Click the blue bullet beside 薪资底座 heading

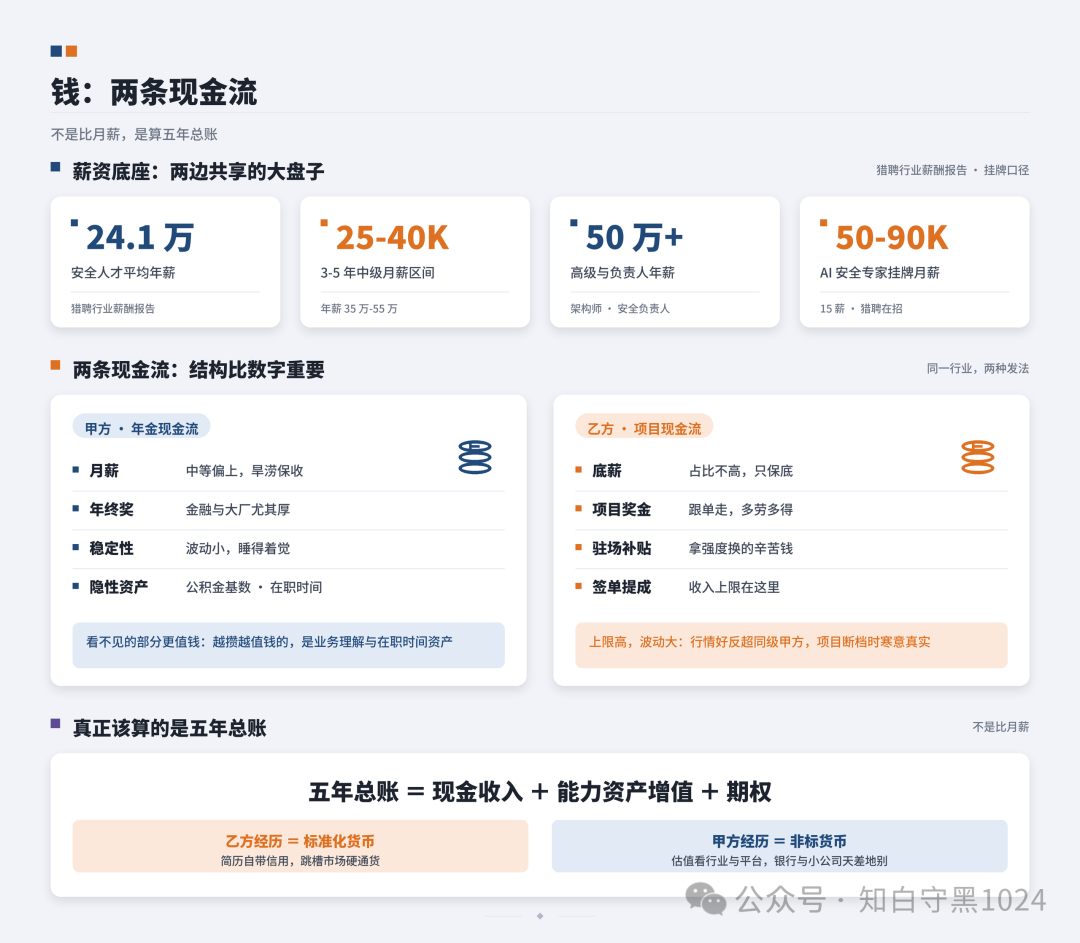point(56,167)
